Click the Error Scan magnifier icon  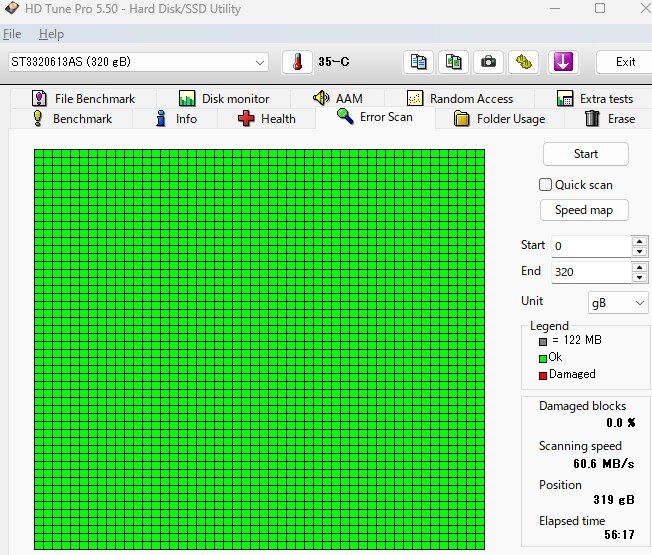click(x=345, y=116)
